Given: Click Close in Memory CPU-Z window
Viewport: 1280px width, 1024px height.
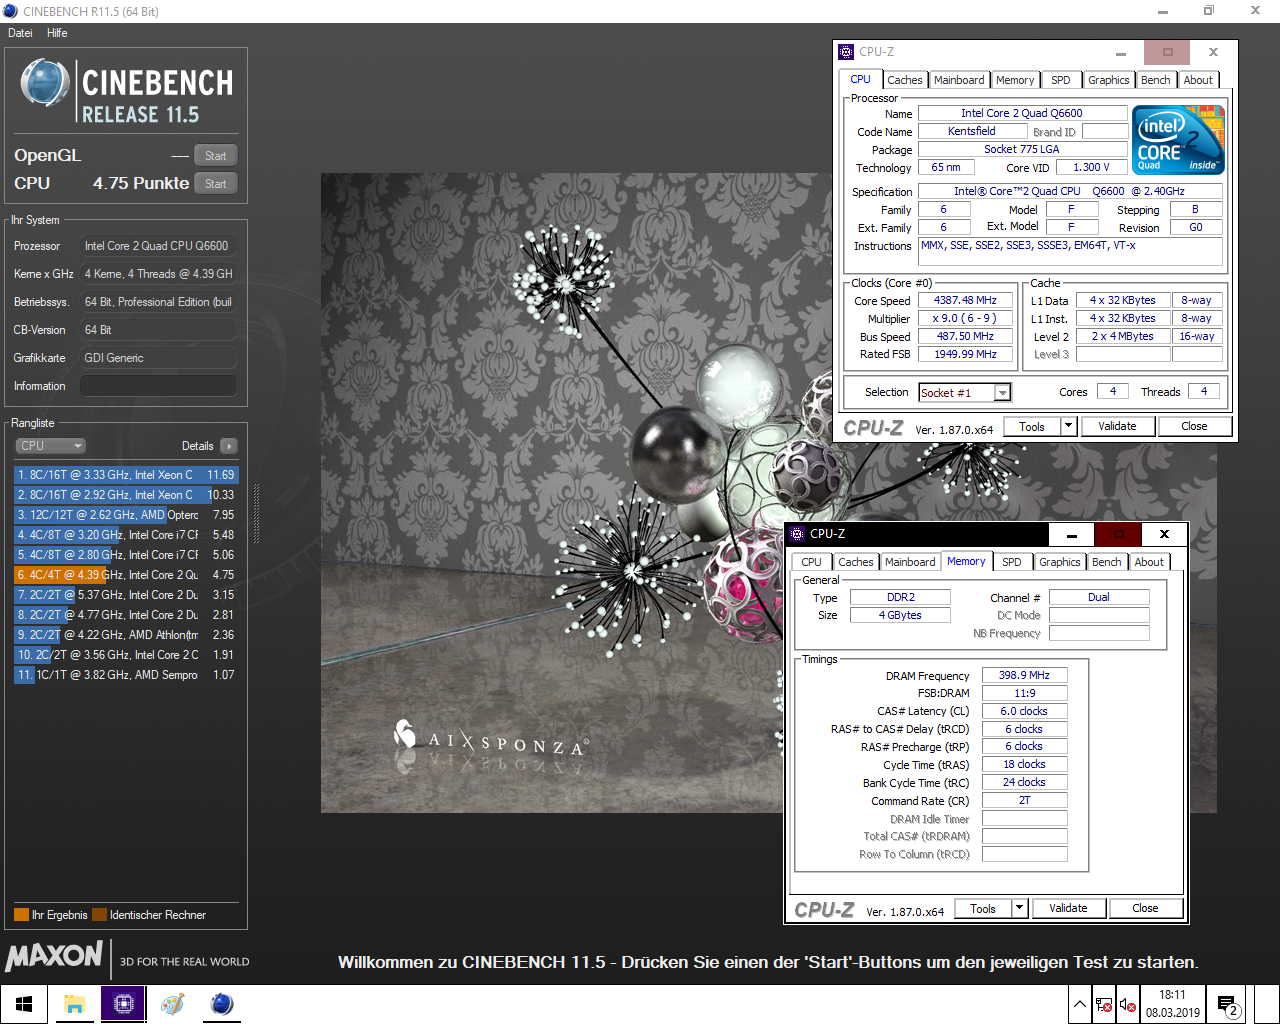Looking at the screenshot, I should (1145, 909).
